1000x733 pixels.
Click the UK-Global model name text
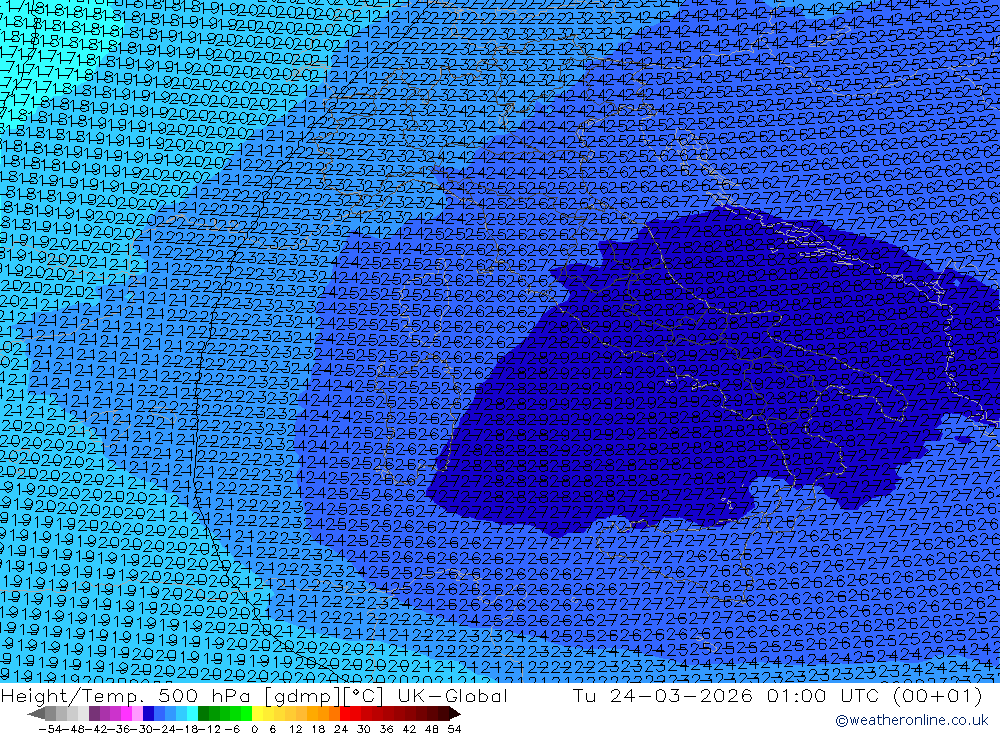click(x=452, y=695)
